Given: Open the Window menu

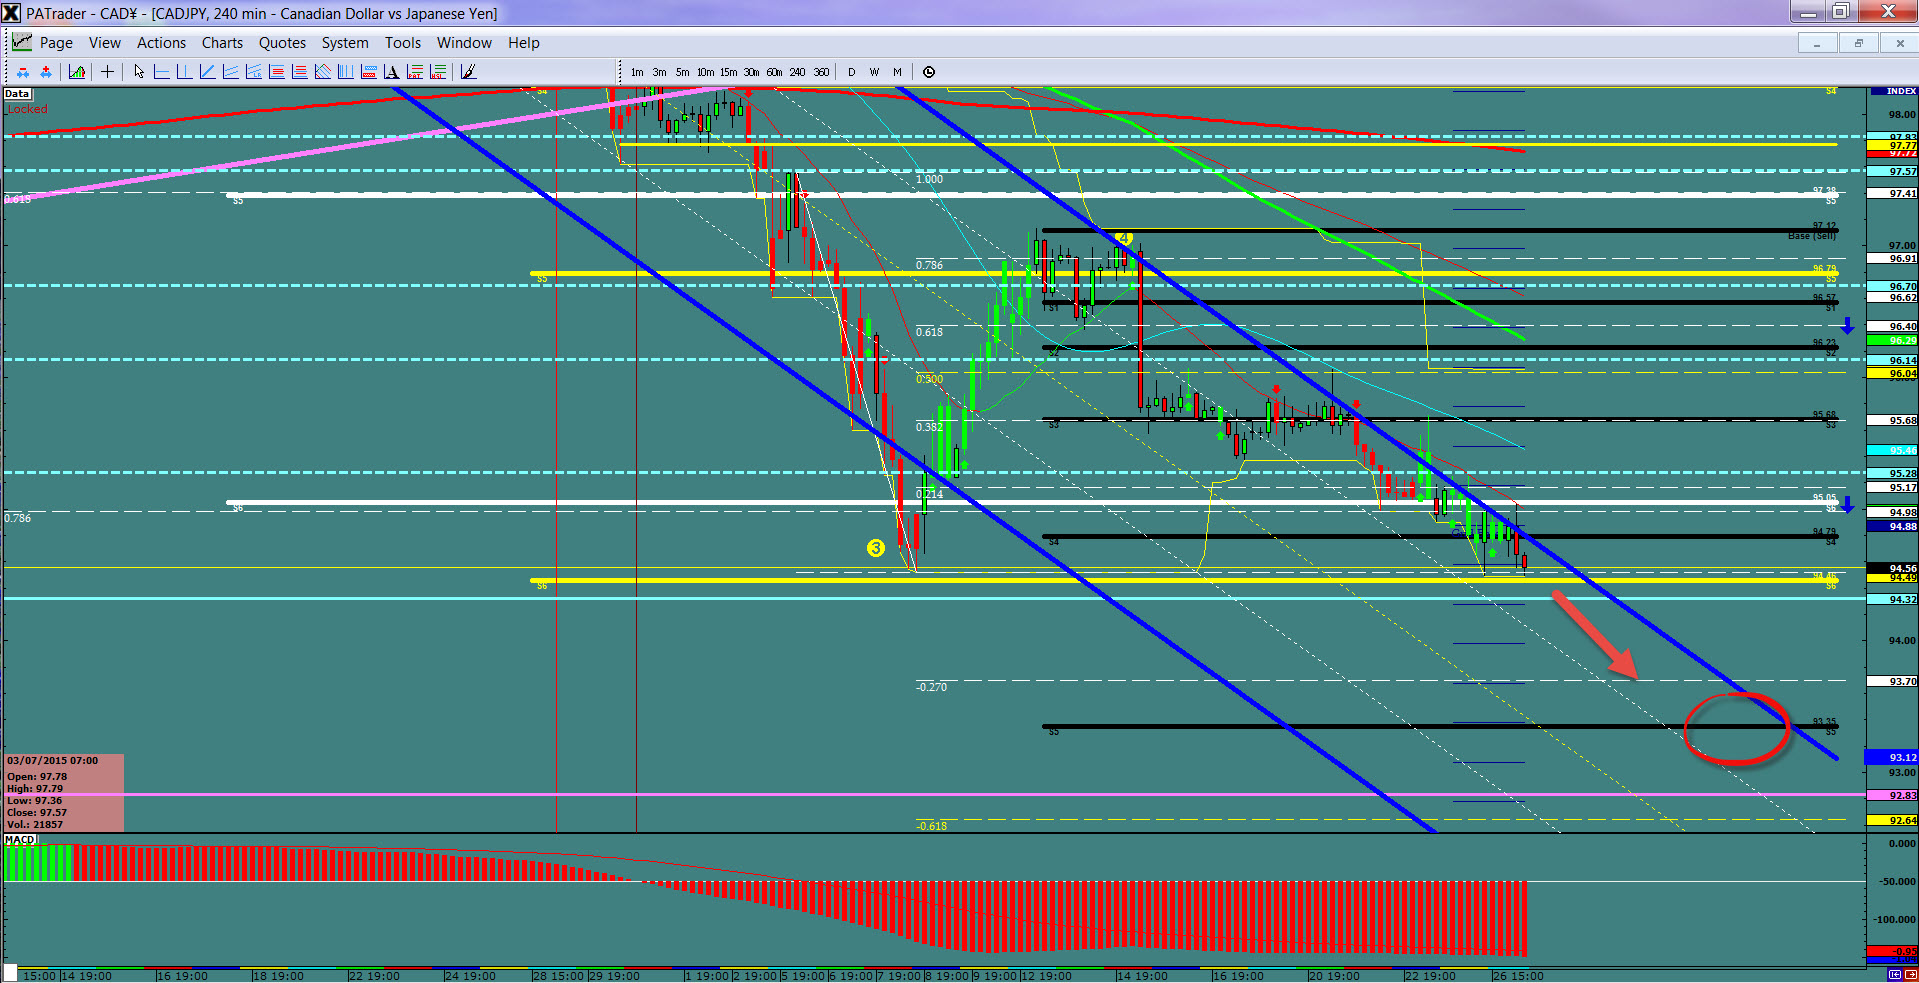Looking at the screenshot, I should 464,43.
